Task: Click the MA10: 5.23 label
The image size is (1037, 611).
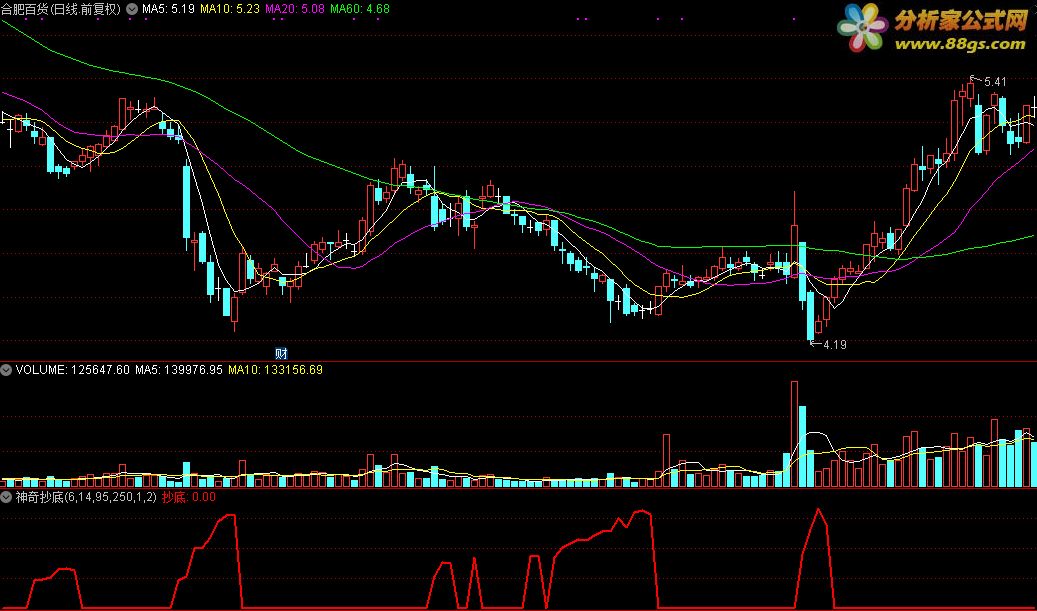Action: 229,9
